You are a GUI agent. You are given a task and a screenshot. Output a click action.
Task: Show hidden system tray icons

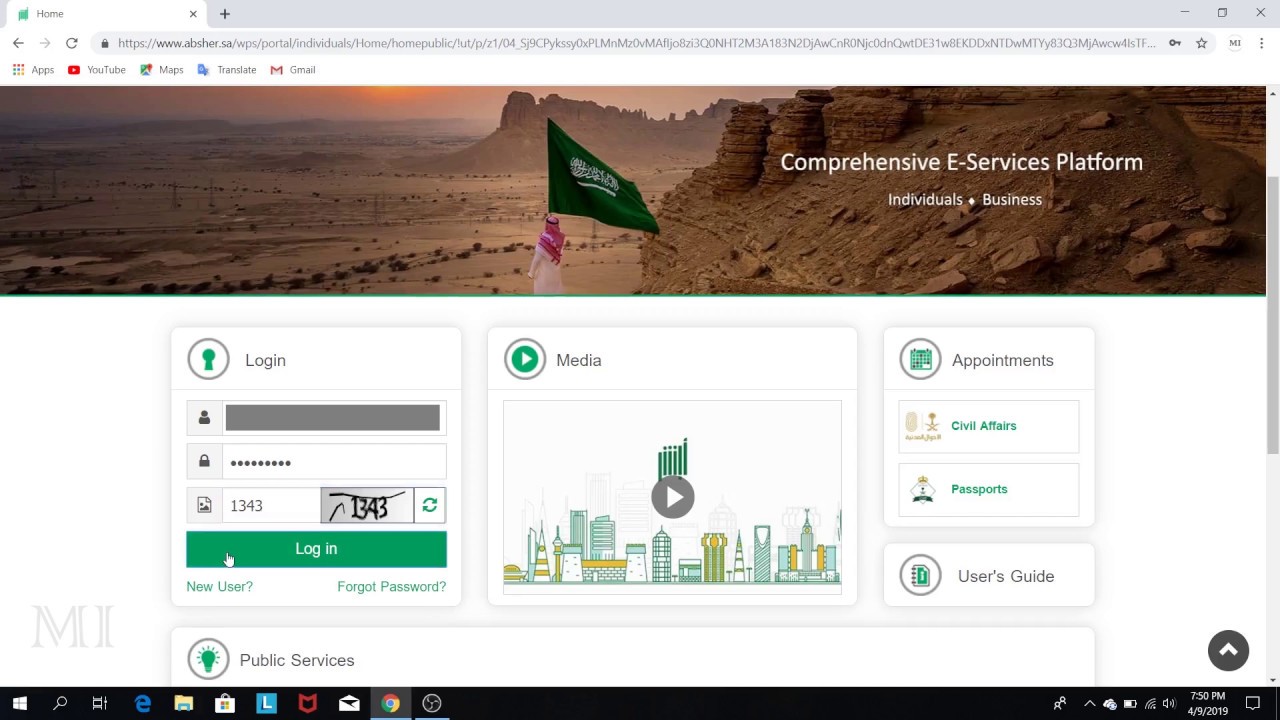[x=1089, y=703]
